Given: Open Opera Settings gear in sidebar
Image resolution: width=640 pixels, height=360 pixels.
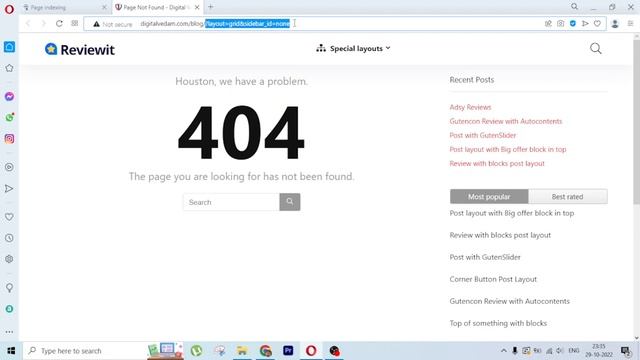Looking at the screenshot, I should tap(9, 259).
